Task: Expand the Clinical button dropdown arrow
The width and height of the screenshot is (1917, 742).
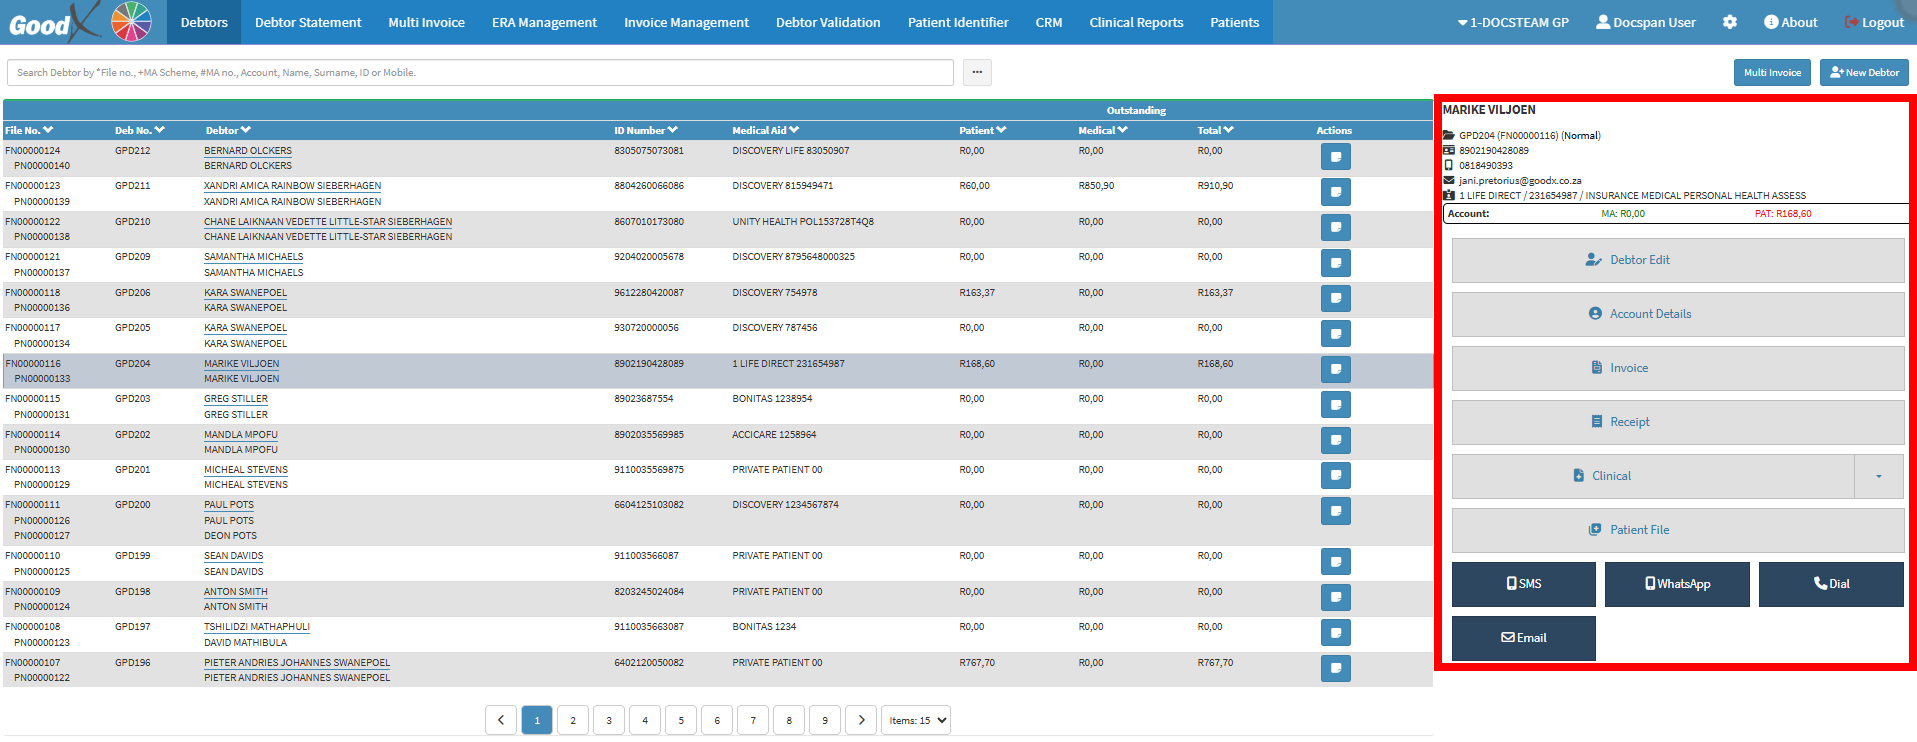Action: pos(1878,476)
